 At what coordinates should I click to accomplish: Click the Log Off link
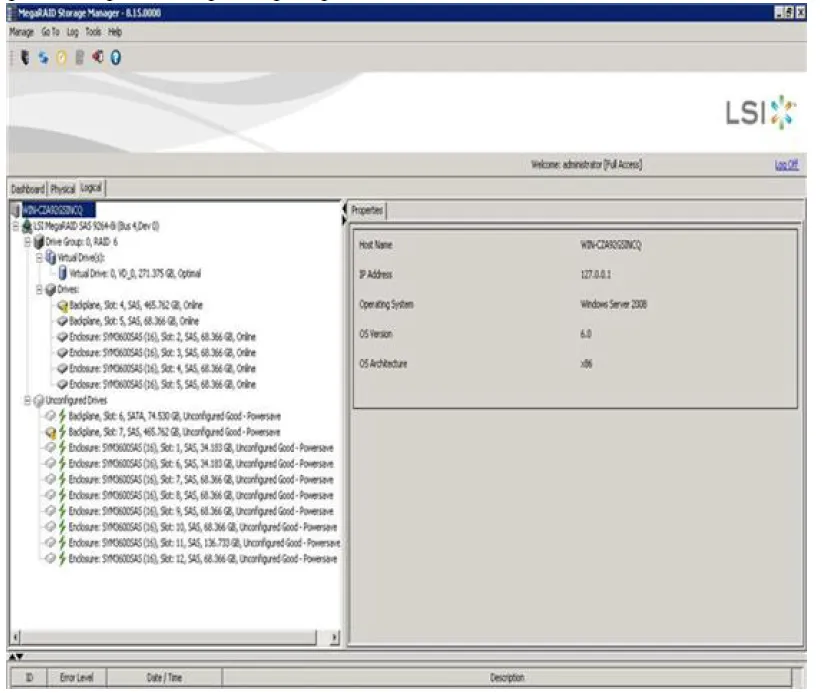[x=787, y=165]
